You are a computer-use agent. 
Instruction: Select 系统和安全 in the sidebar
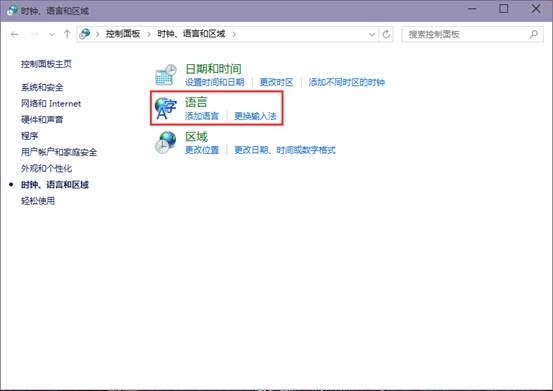42,87
